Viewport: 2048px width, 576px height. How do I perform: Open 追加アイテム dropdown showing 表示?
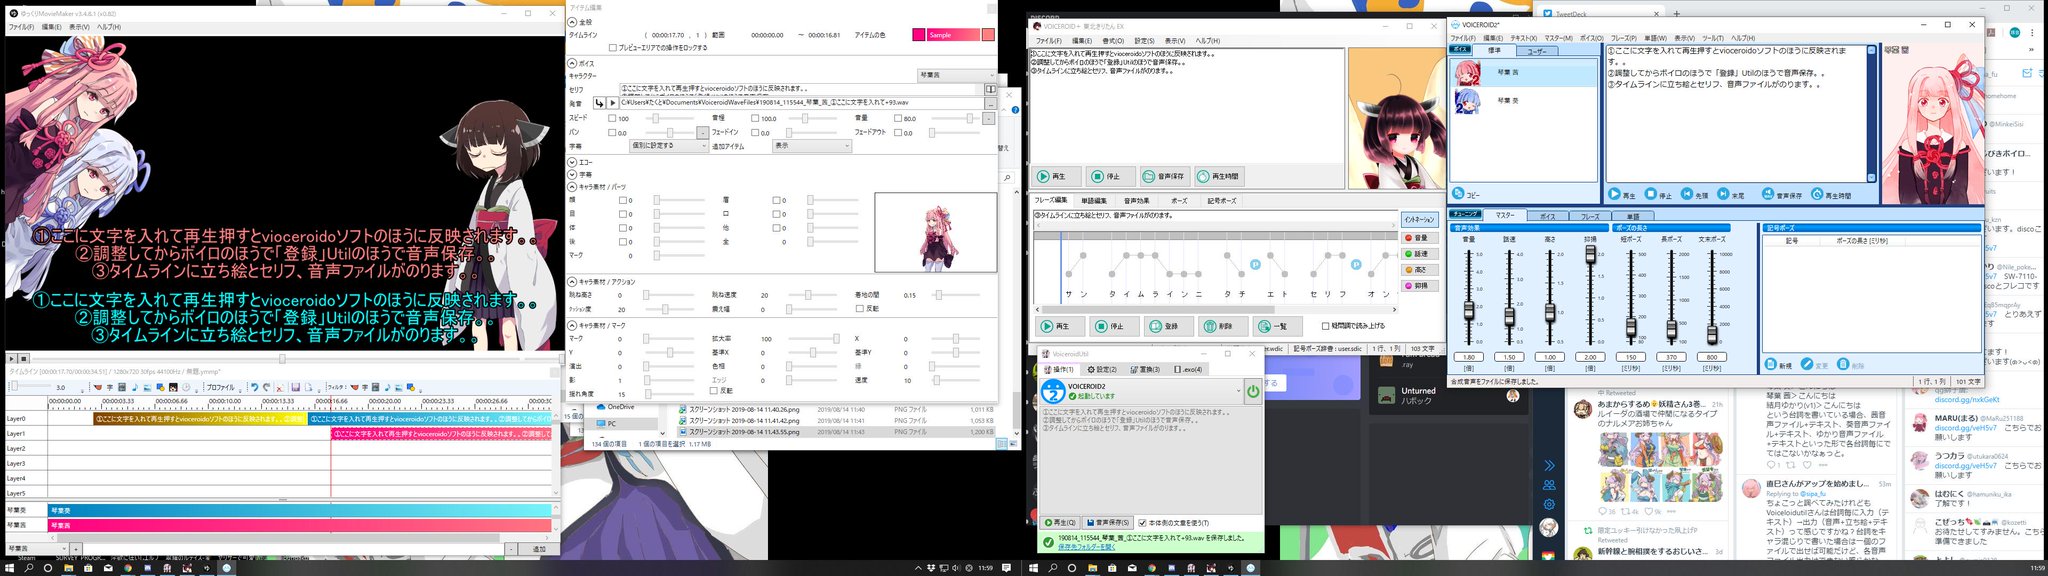click(x=811, y=146)
